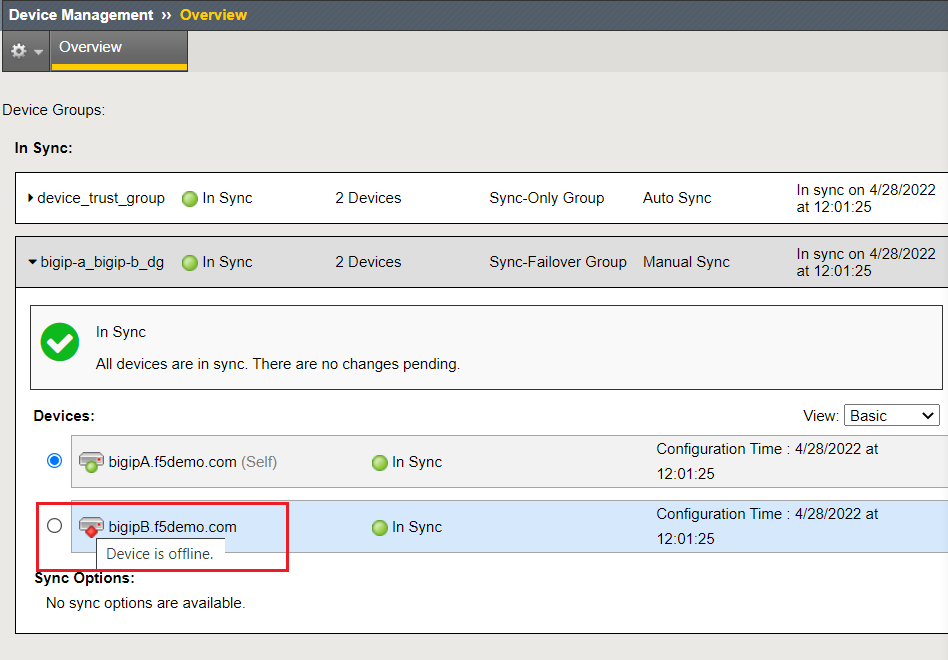
Task: Click the Sync-Only Group text
Action: click(547, 198)
